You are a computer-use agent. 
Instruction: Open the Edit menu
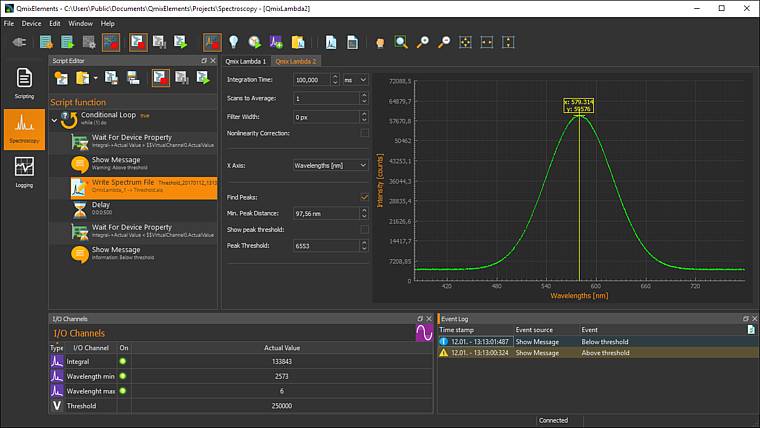[55, 23]
